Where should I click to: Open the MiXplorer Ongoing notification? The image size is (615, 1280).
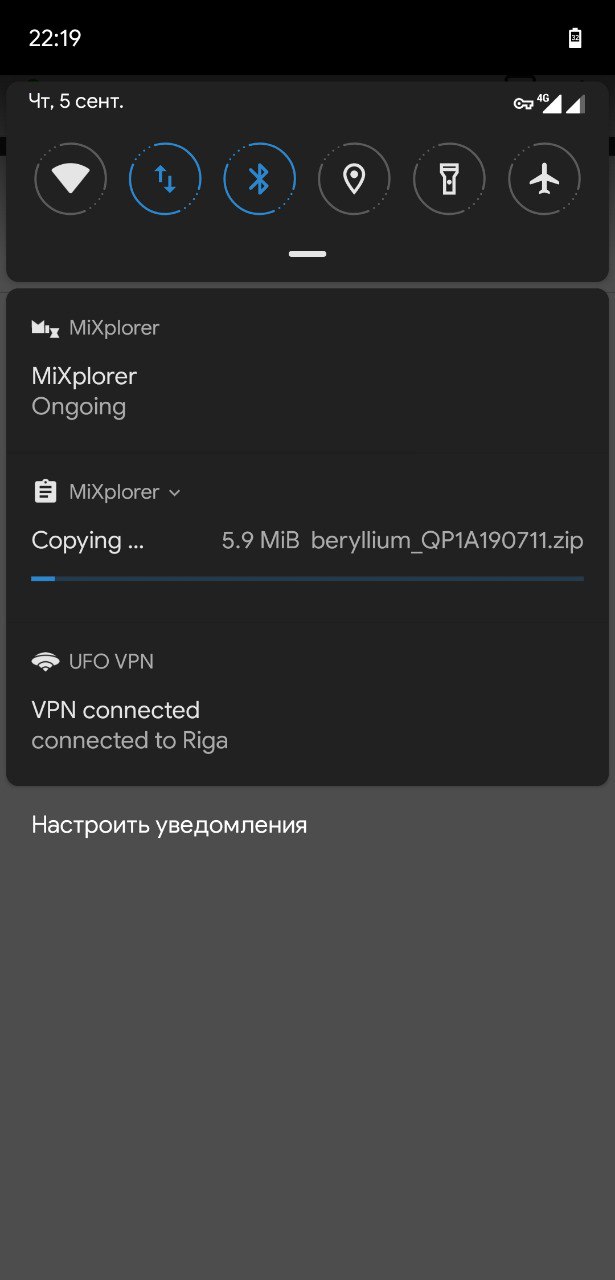(x=307, y=370)
